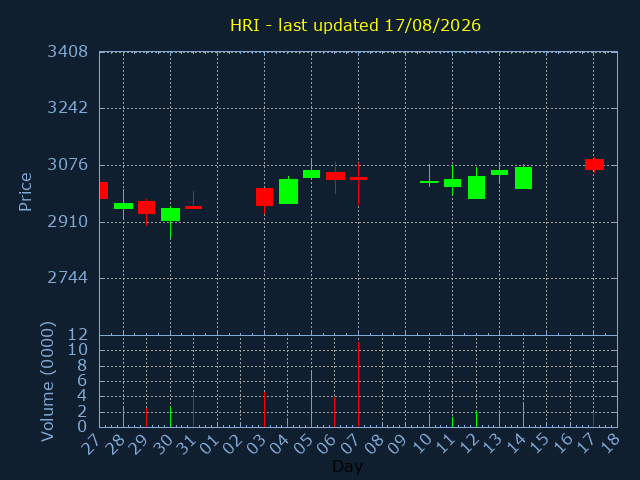Image resolution: width=640 pixels, height=480 pixels.
Task: Click the volume axis label 10
Action: 78,350
